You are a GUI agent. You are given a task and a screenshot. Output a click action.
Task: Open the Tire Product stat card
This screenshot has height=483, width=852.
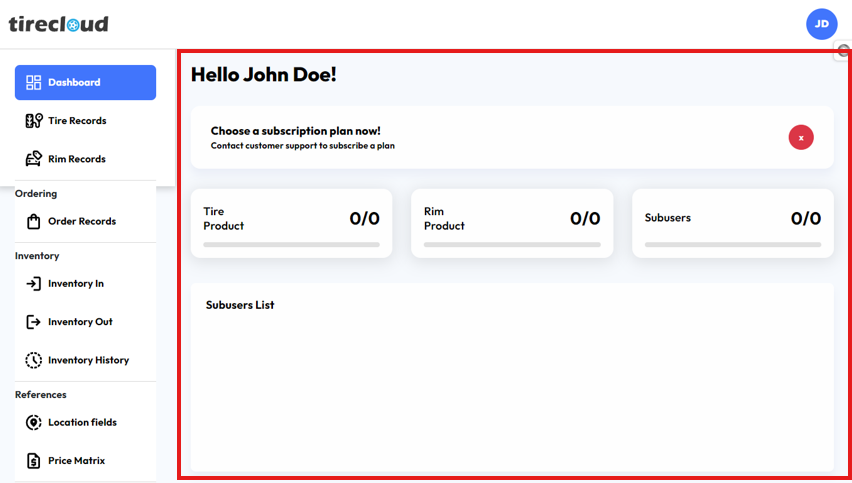[291, 223]
